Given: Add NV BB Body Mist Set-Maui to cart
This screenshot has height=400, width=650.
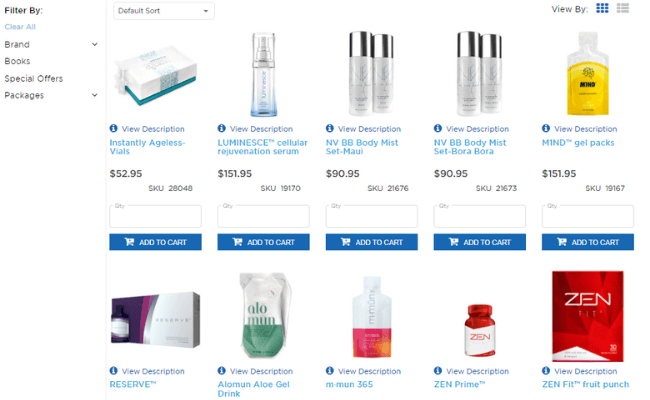Looking at the screenshot, I should (x=371, y=242).
